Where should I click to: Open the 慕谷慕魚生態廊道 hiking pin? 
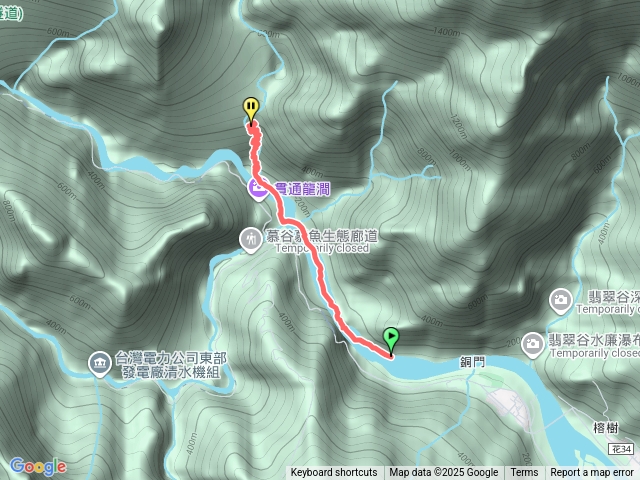251,240
